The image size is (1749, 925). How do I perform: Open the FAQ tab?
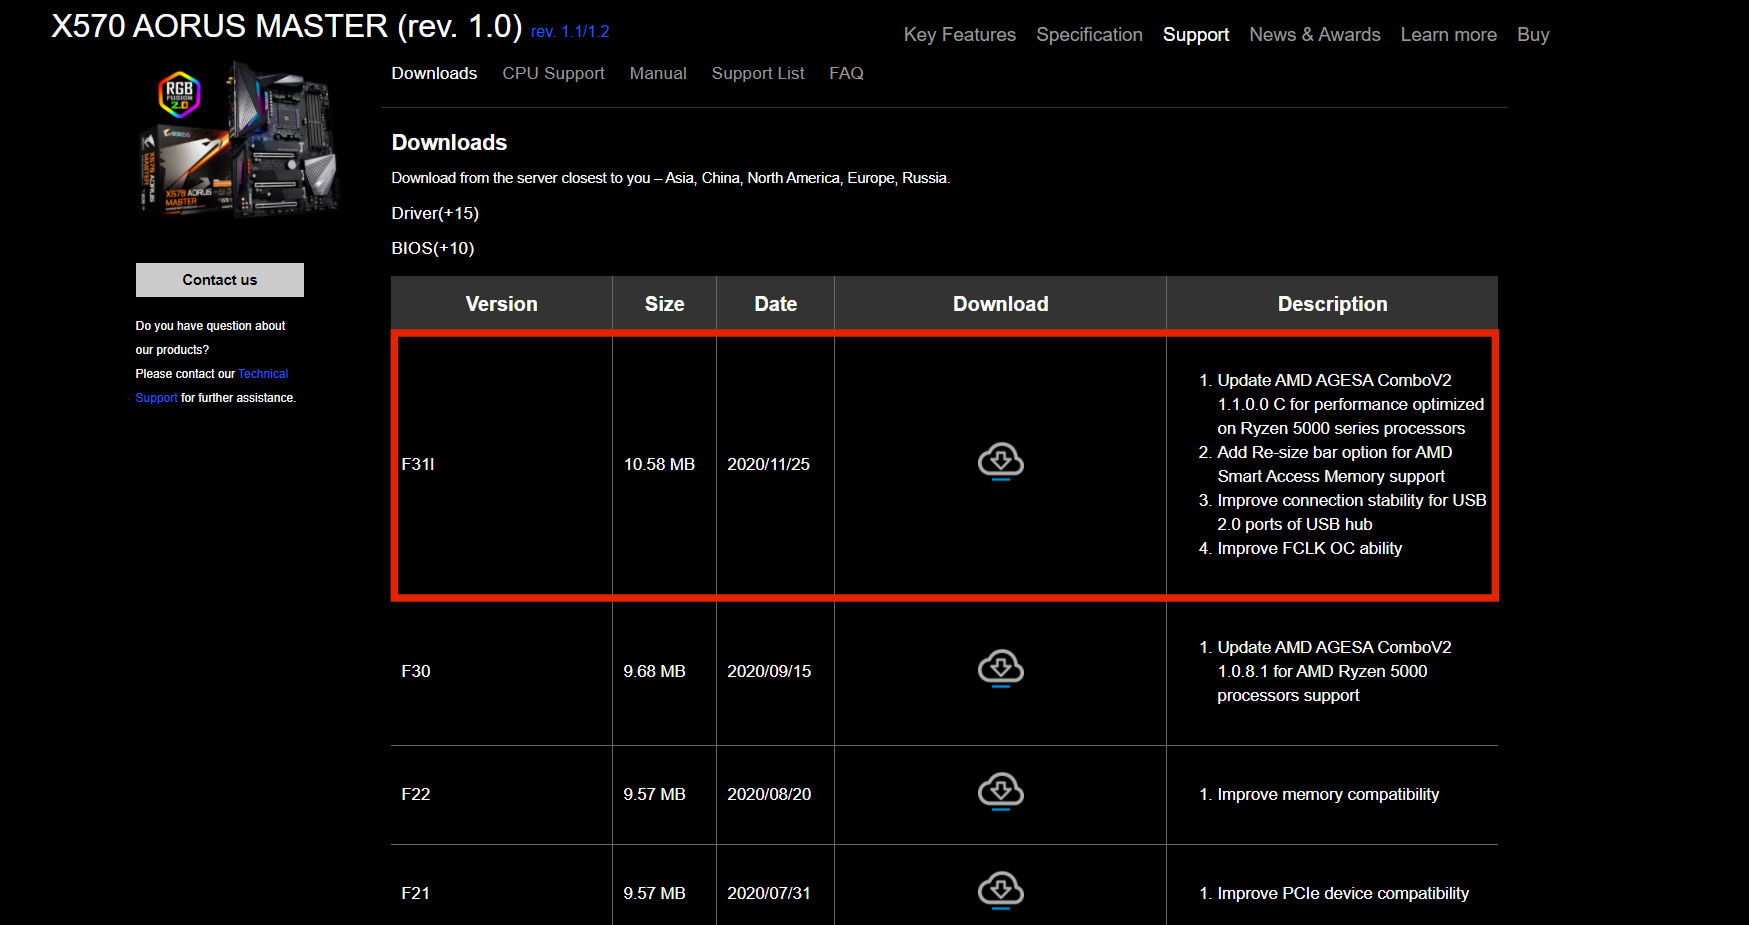click(x=846, y=73)
